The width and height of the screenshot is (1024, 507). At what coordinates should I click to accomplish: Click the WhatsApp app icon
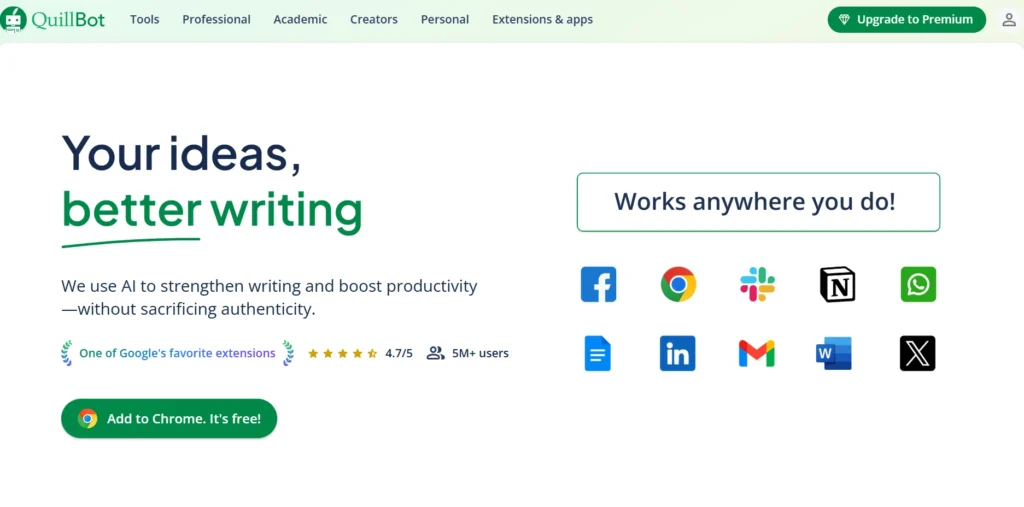pyautogui.click(x=917, y=284)
